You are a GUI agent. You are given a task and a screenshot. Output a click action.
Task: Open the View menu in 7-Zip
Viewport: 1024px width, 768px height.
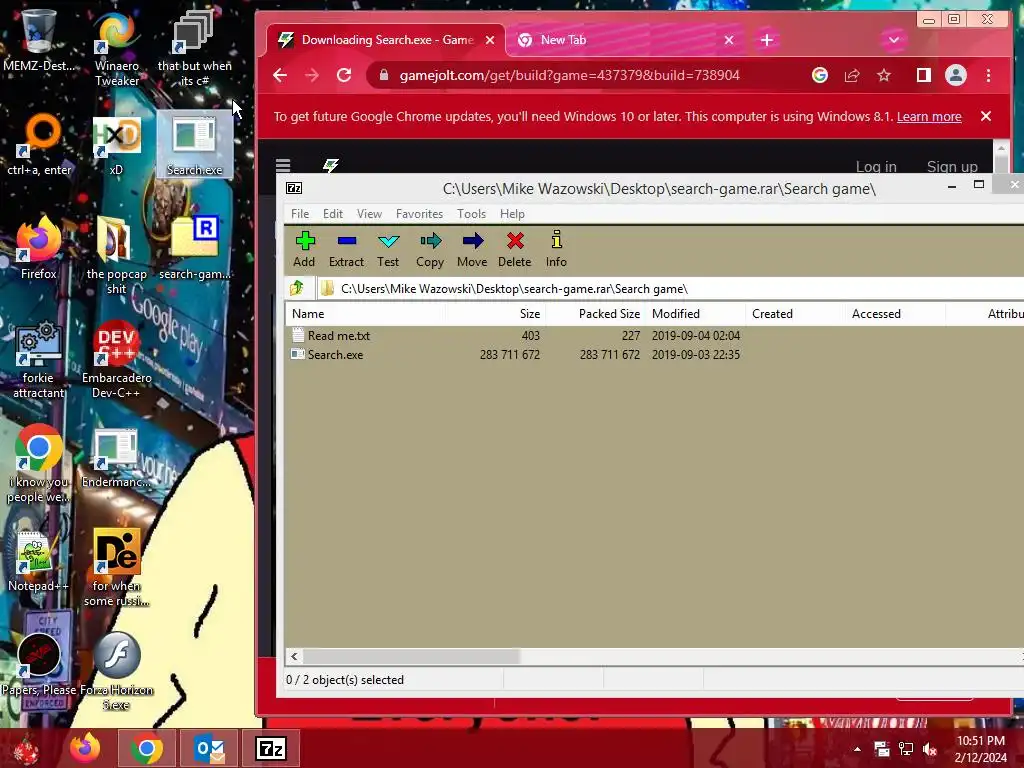point(369,214)
